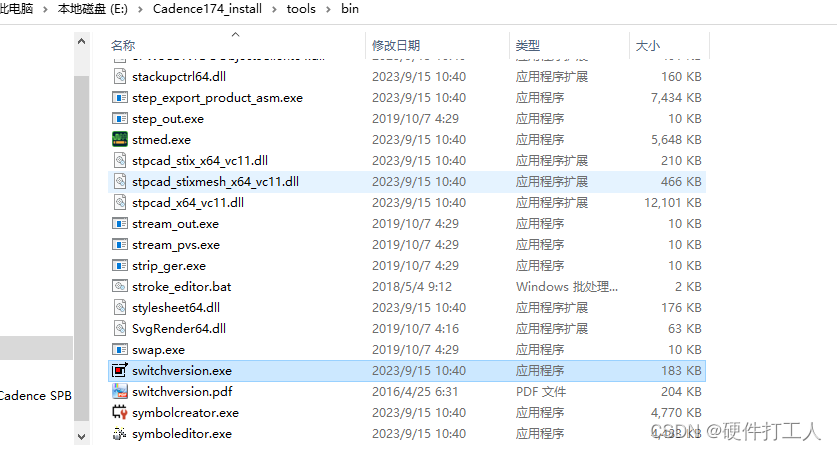Click the switchversion.pdf document icon
Screen dimensions: 837x451
(x=120, y=392)
